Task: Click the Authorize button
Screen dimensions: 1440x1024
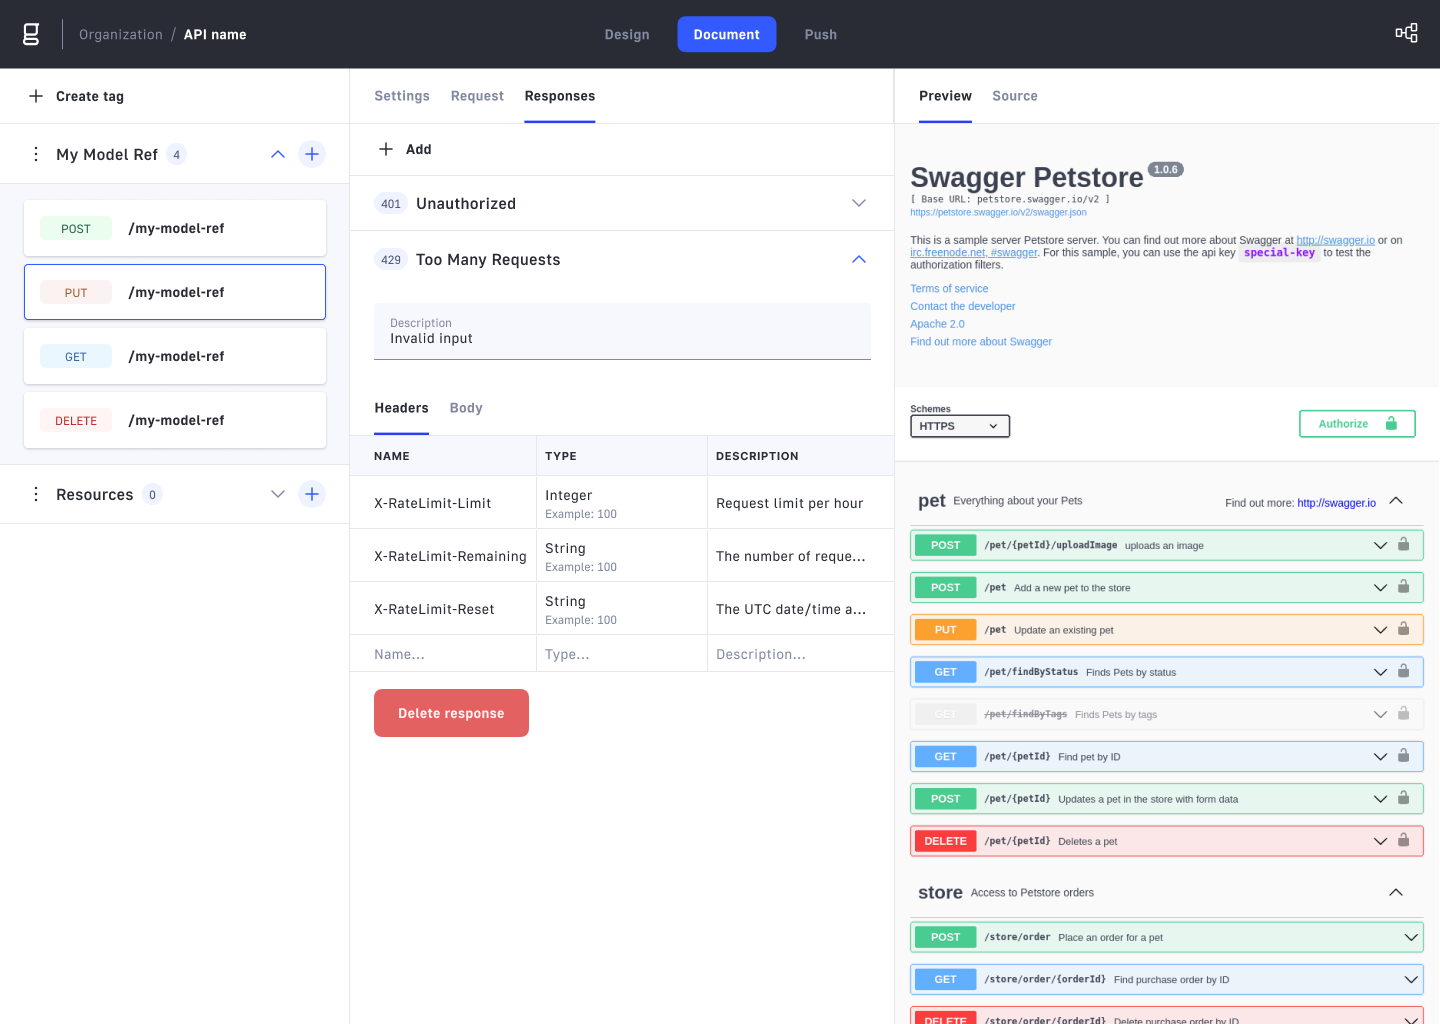Action: tap(1356, 423)
